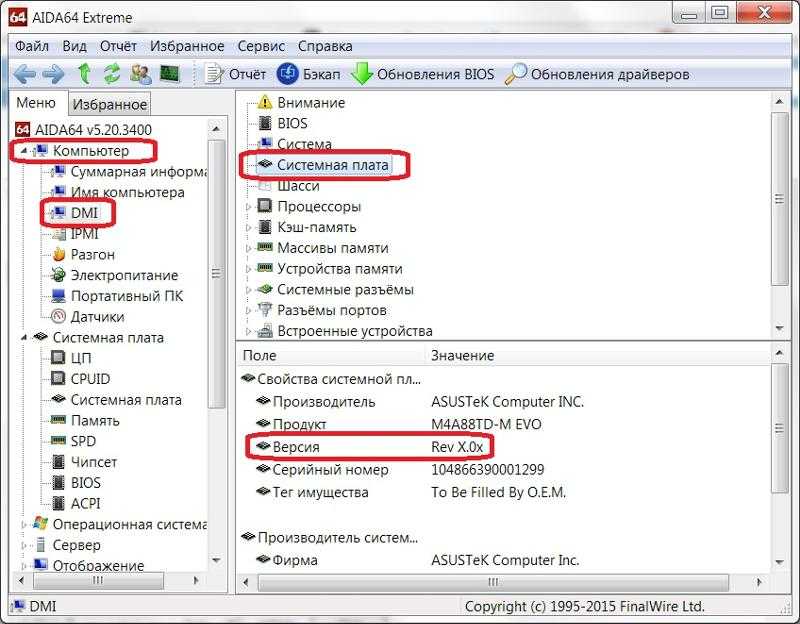
Task: Click the green Up arrow toolbar icon
Action: pos(85,74)
